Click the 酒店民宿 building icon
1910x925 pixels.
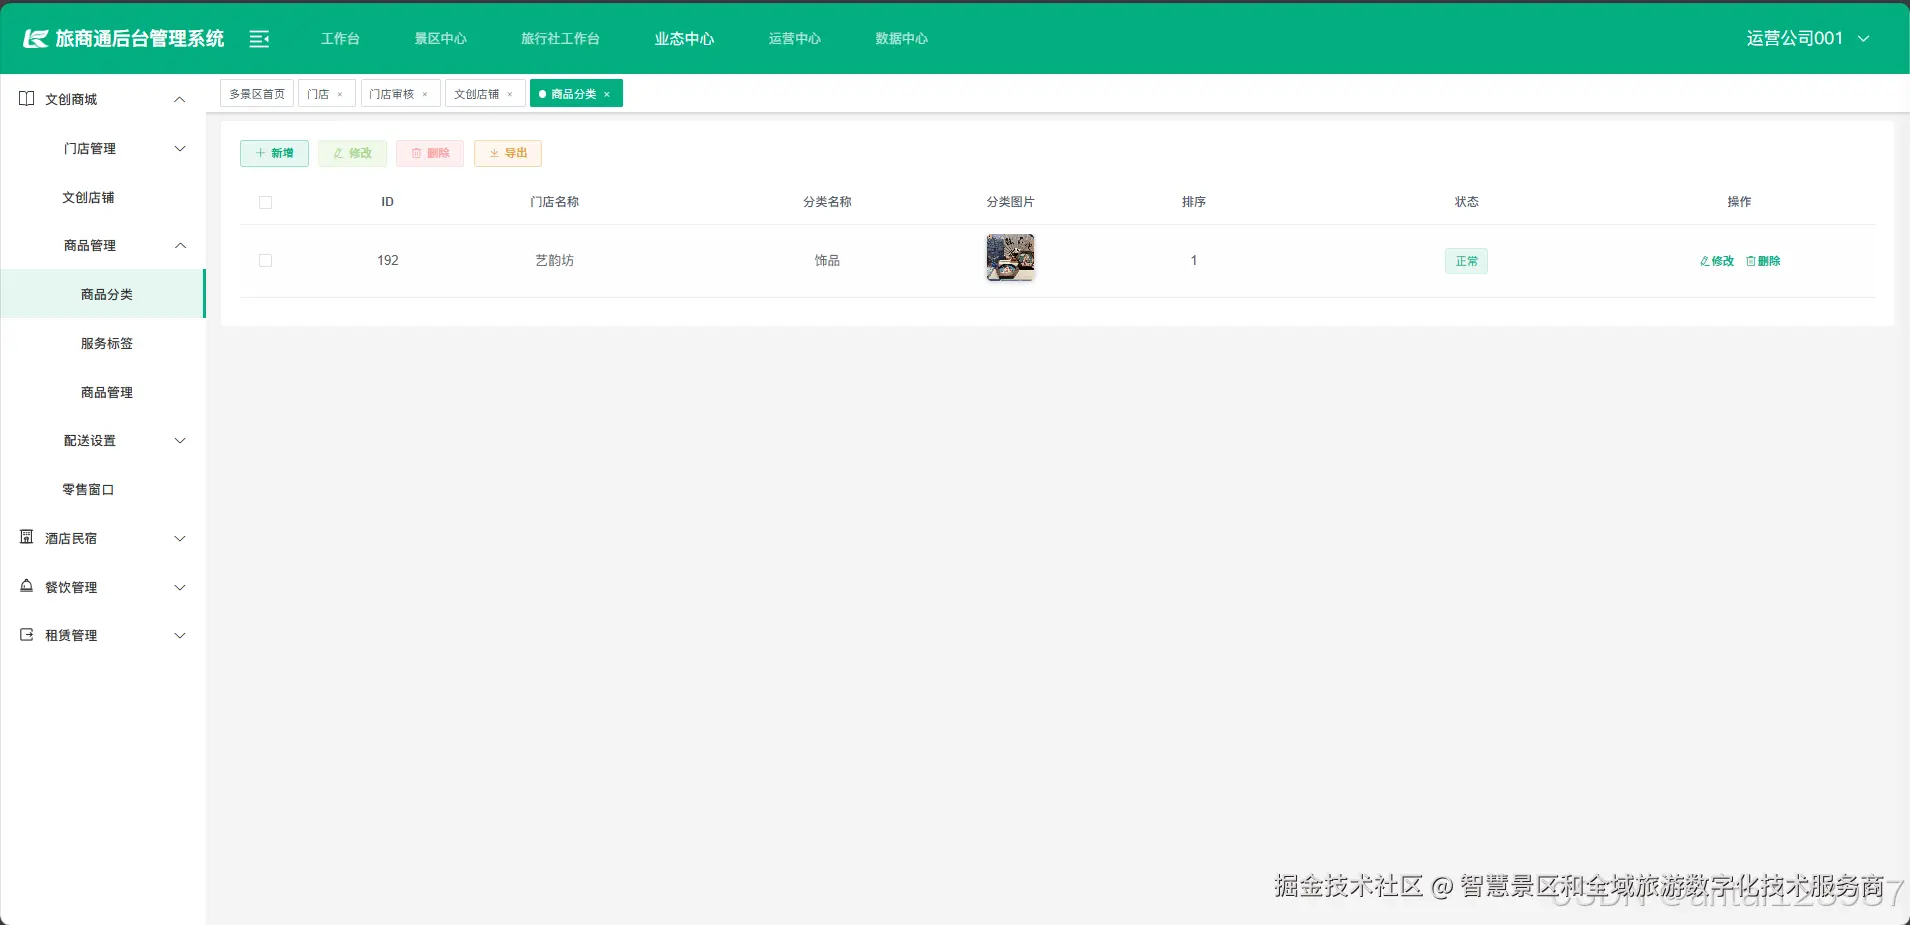(27, 537)
